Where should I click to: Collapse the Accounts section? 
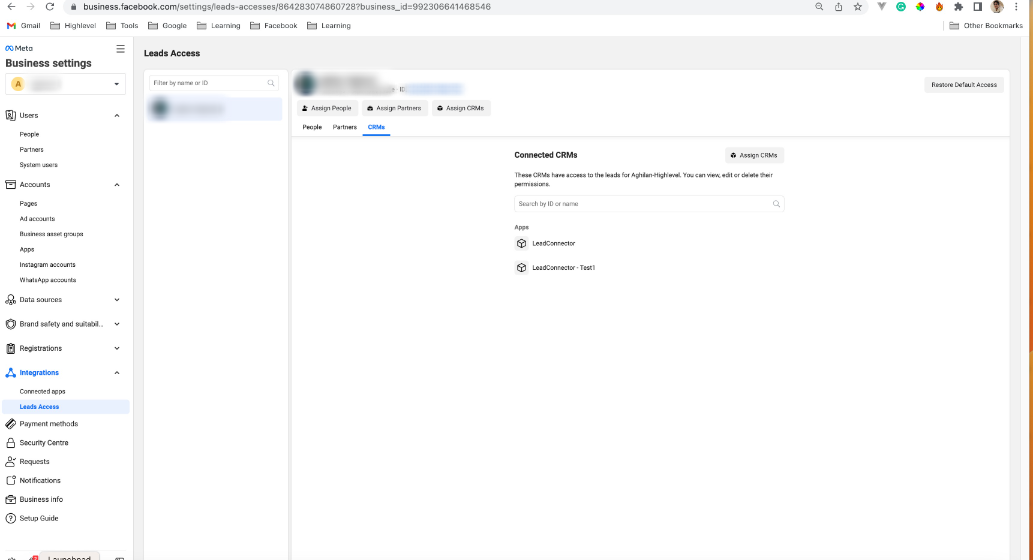(x=117, y=184)
